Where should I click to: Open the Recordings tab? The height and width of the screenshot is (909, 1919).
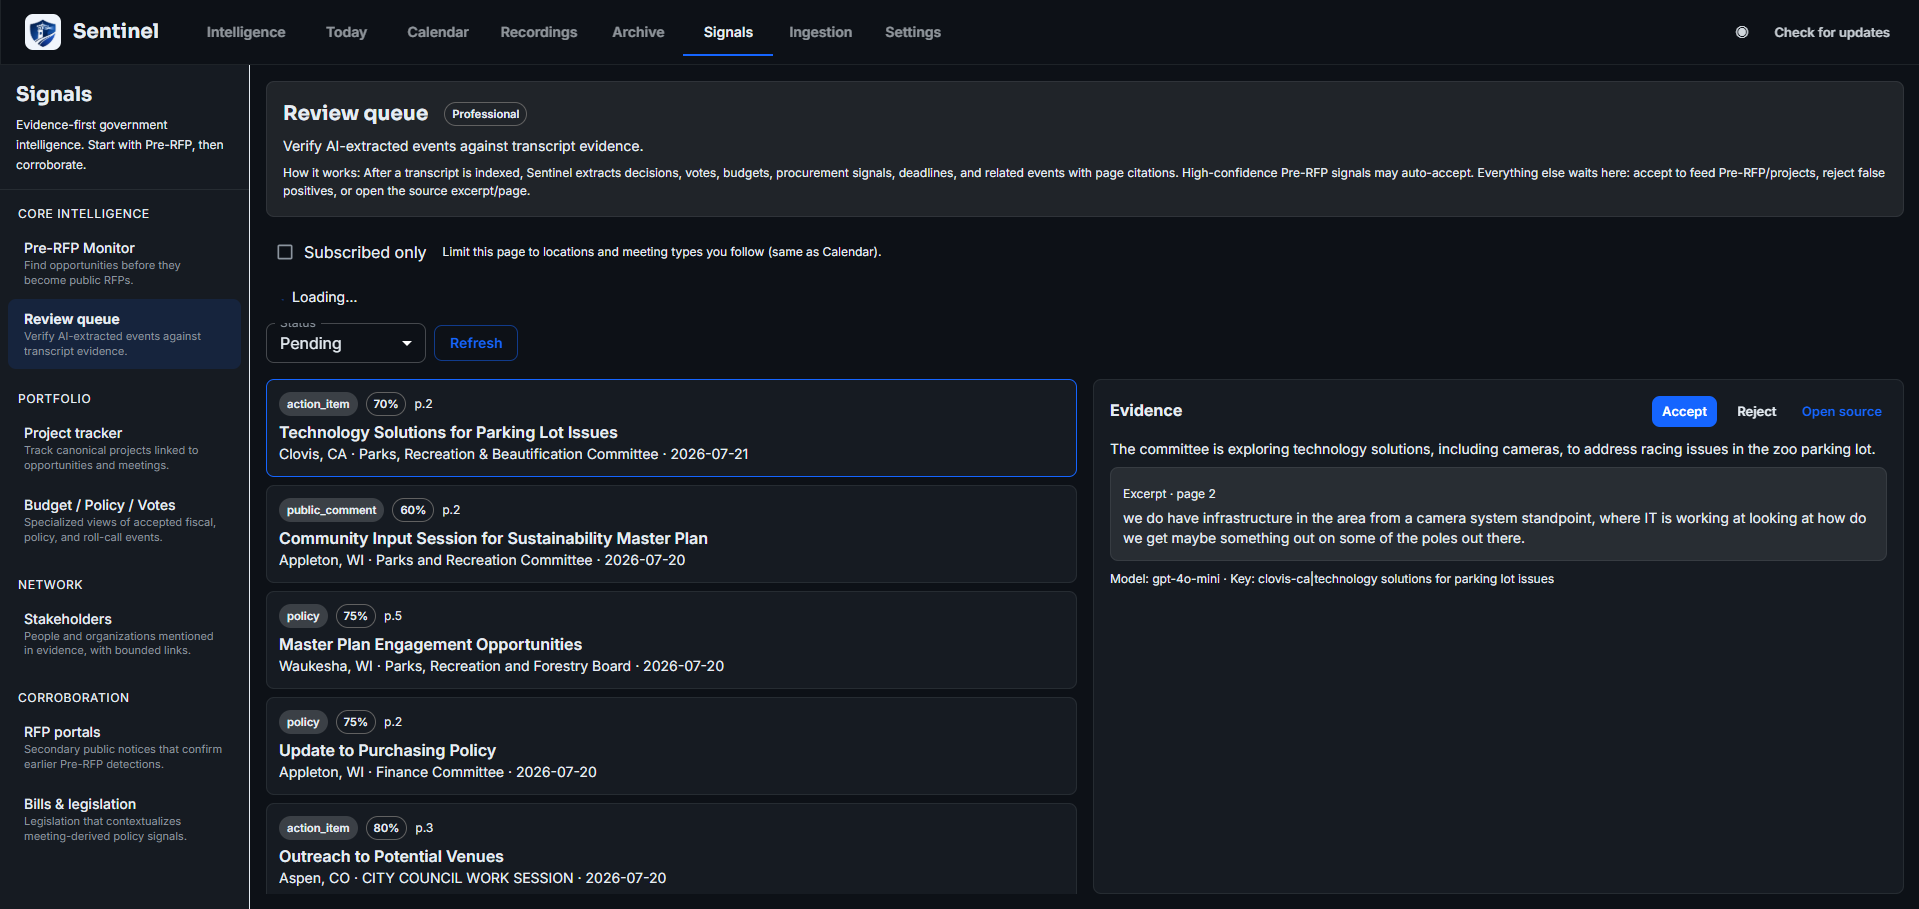coord(539,32)
